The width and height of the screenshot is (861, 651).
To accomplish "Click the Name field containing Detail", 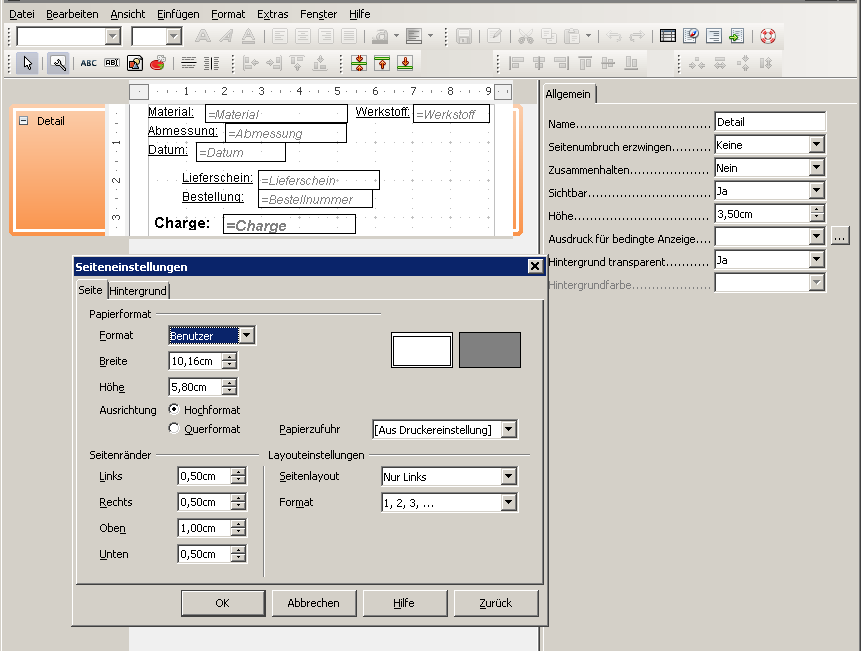I will (770, 122).
